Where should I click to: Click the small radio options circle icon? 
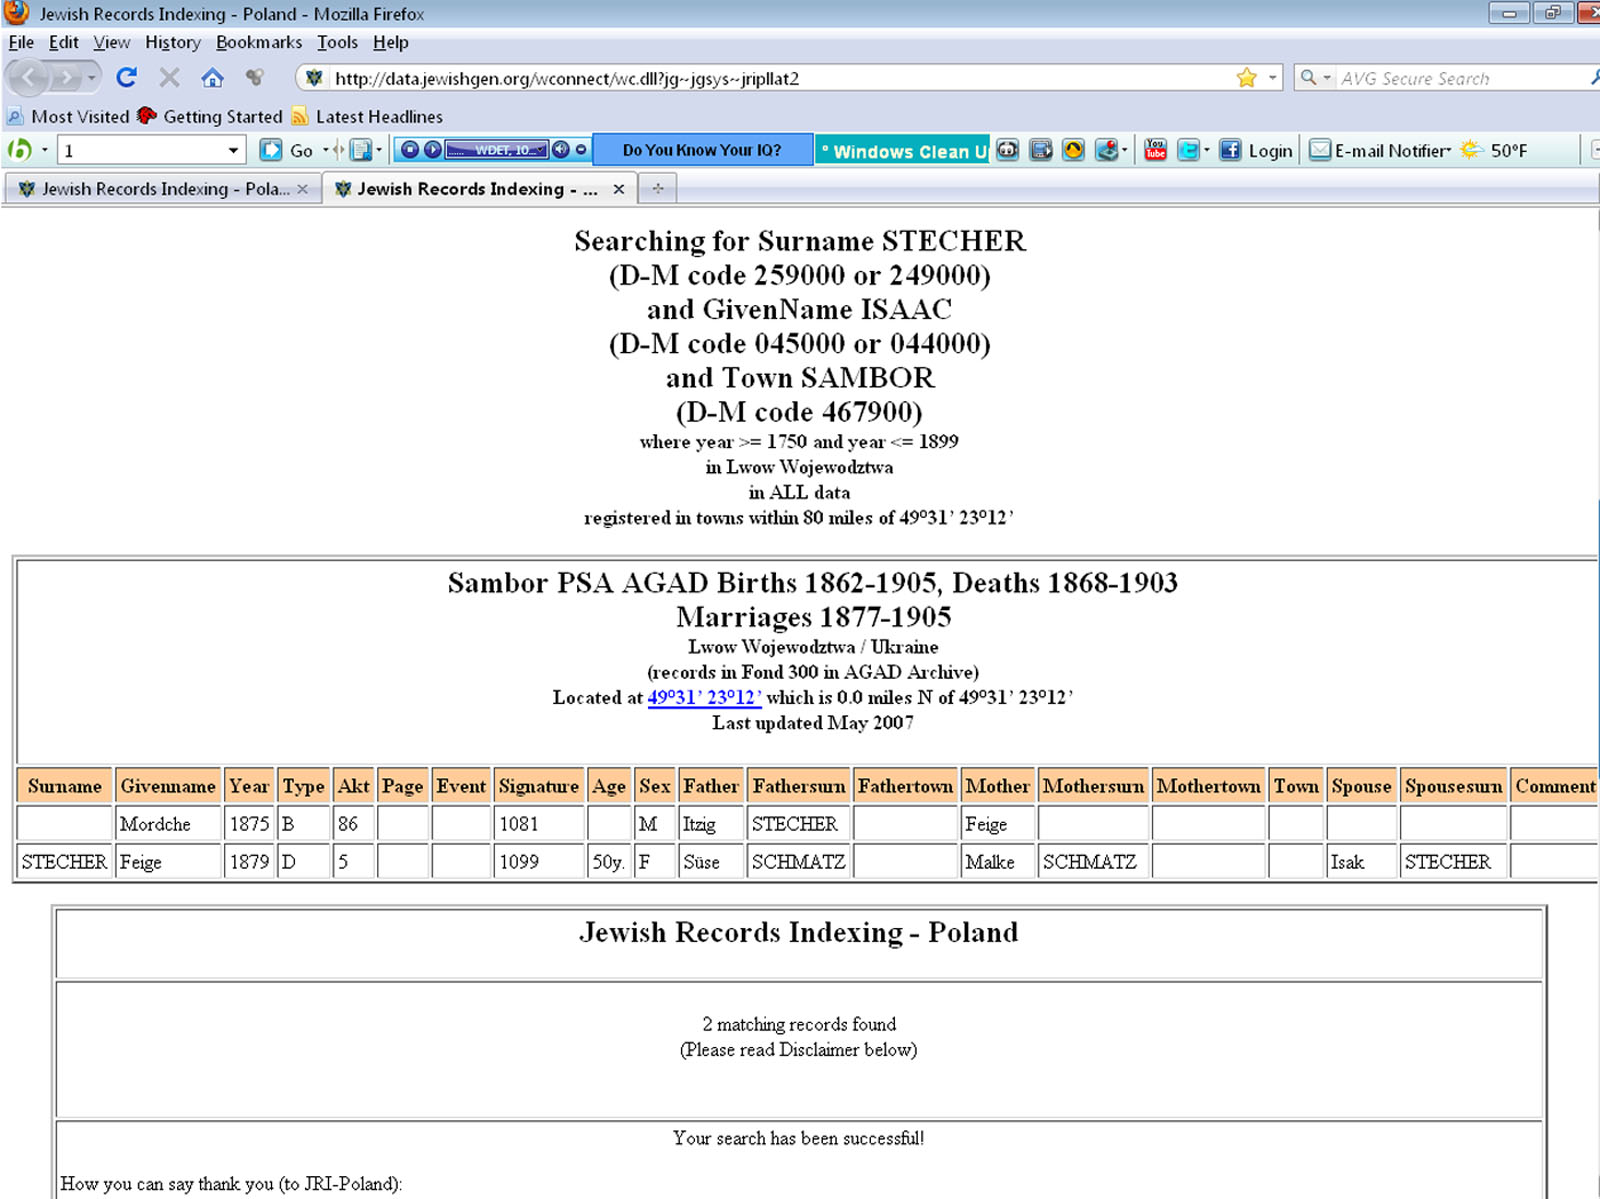[581, 150]
